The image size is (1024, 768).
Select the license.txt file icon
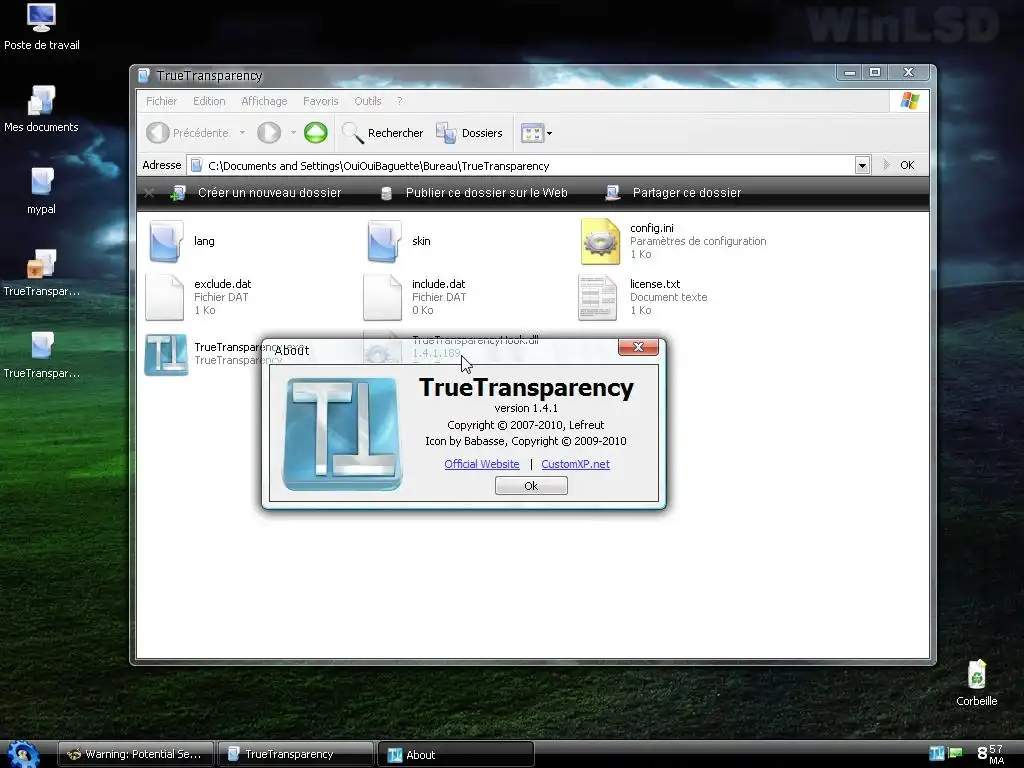[x=598, y=297]
